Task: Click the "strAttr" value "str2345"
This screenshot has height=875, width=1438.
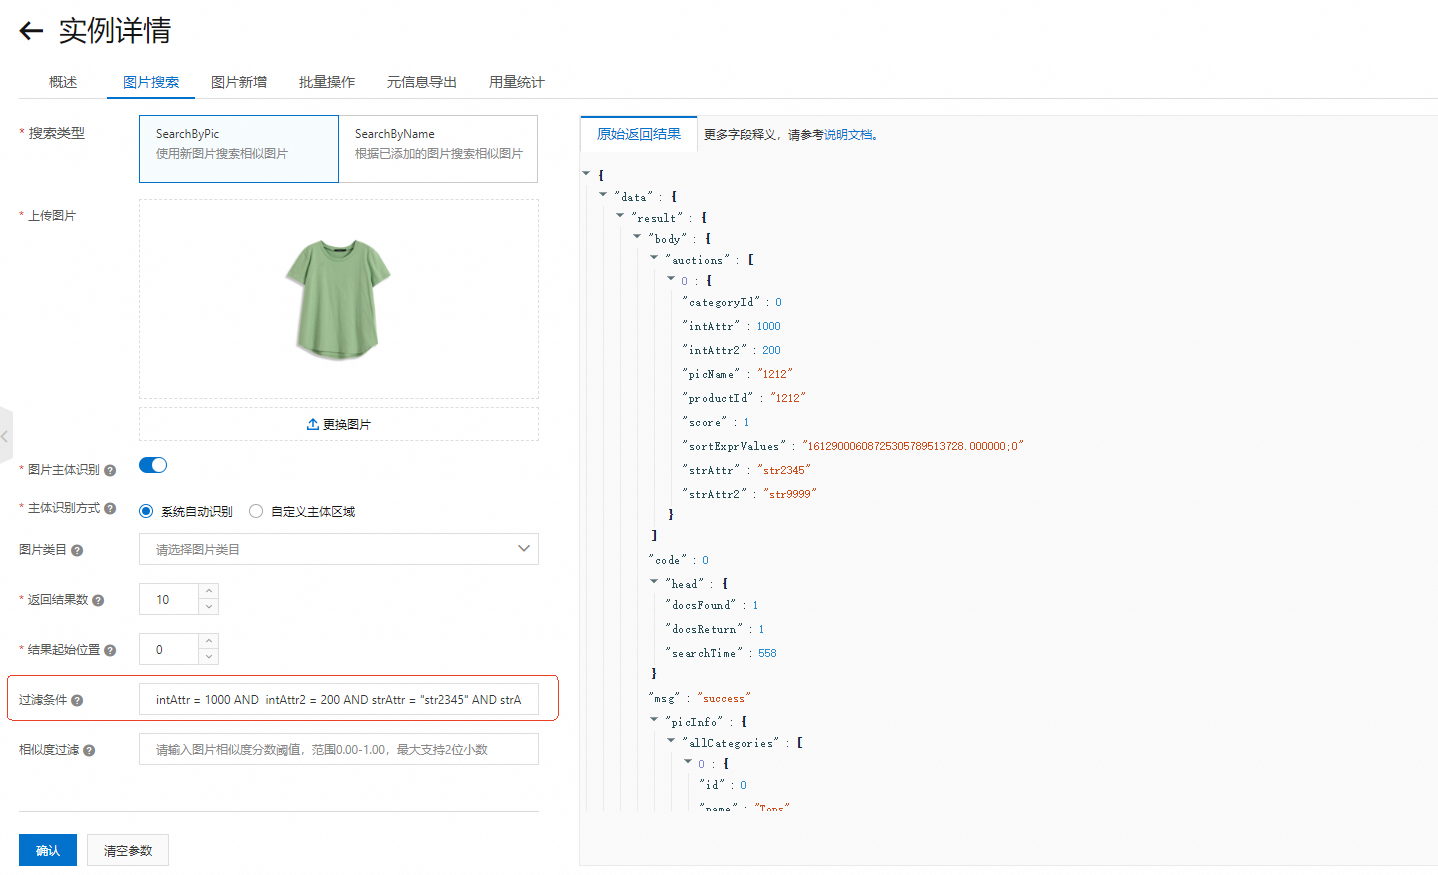Action: pos(784,470)
